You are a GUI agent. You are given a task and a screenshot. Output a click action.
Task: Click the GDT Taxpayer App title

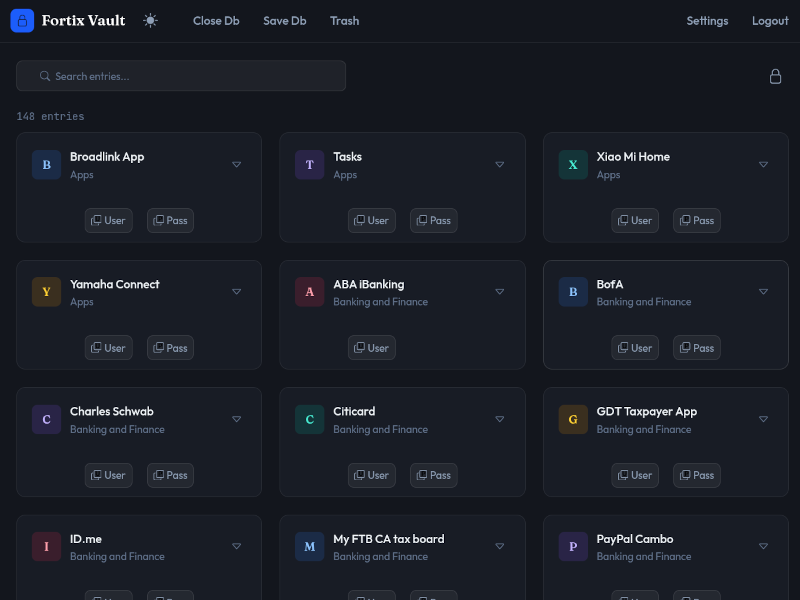646,412
